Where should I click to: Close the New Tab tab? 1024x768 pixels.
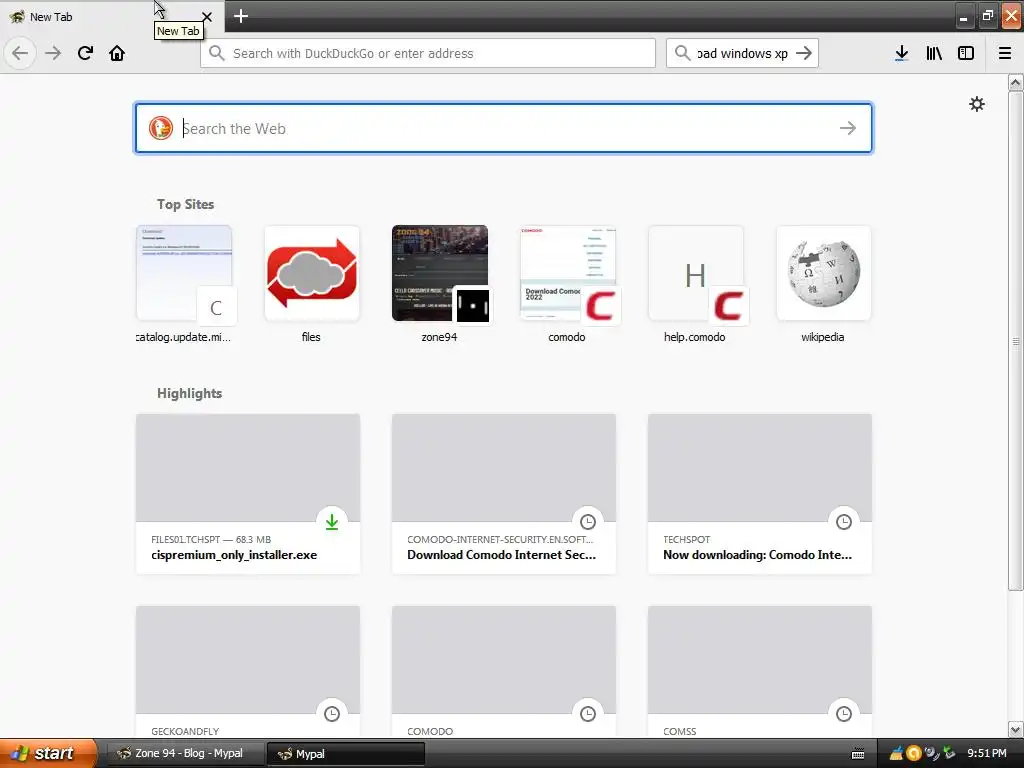pyautogui.click(x=207, y=16)
